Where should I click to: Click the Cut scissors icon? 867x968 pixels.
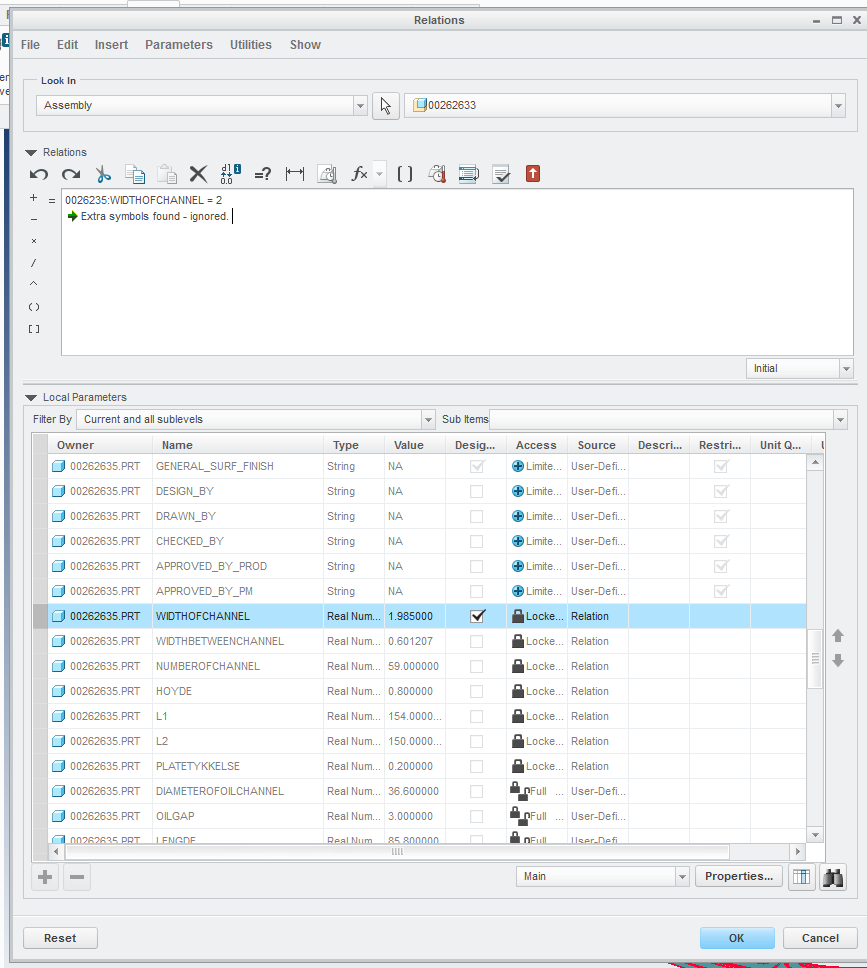(x=102, y=174)
